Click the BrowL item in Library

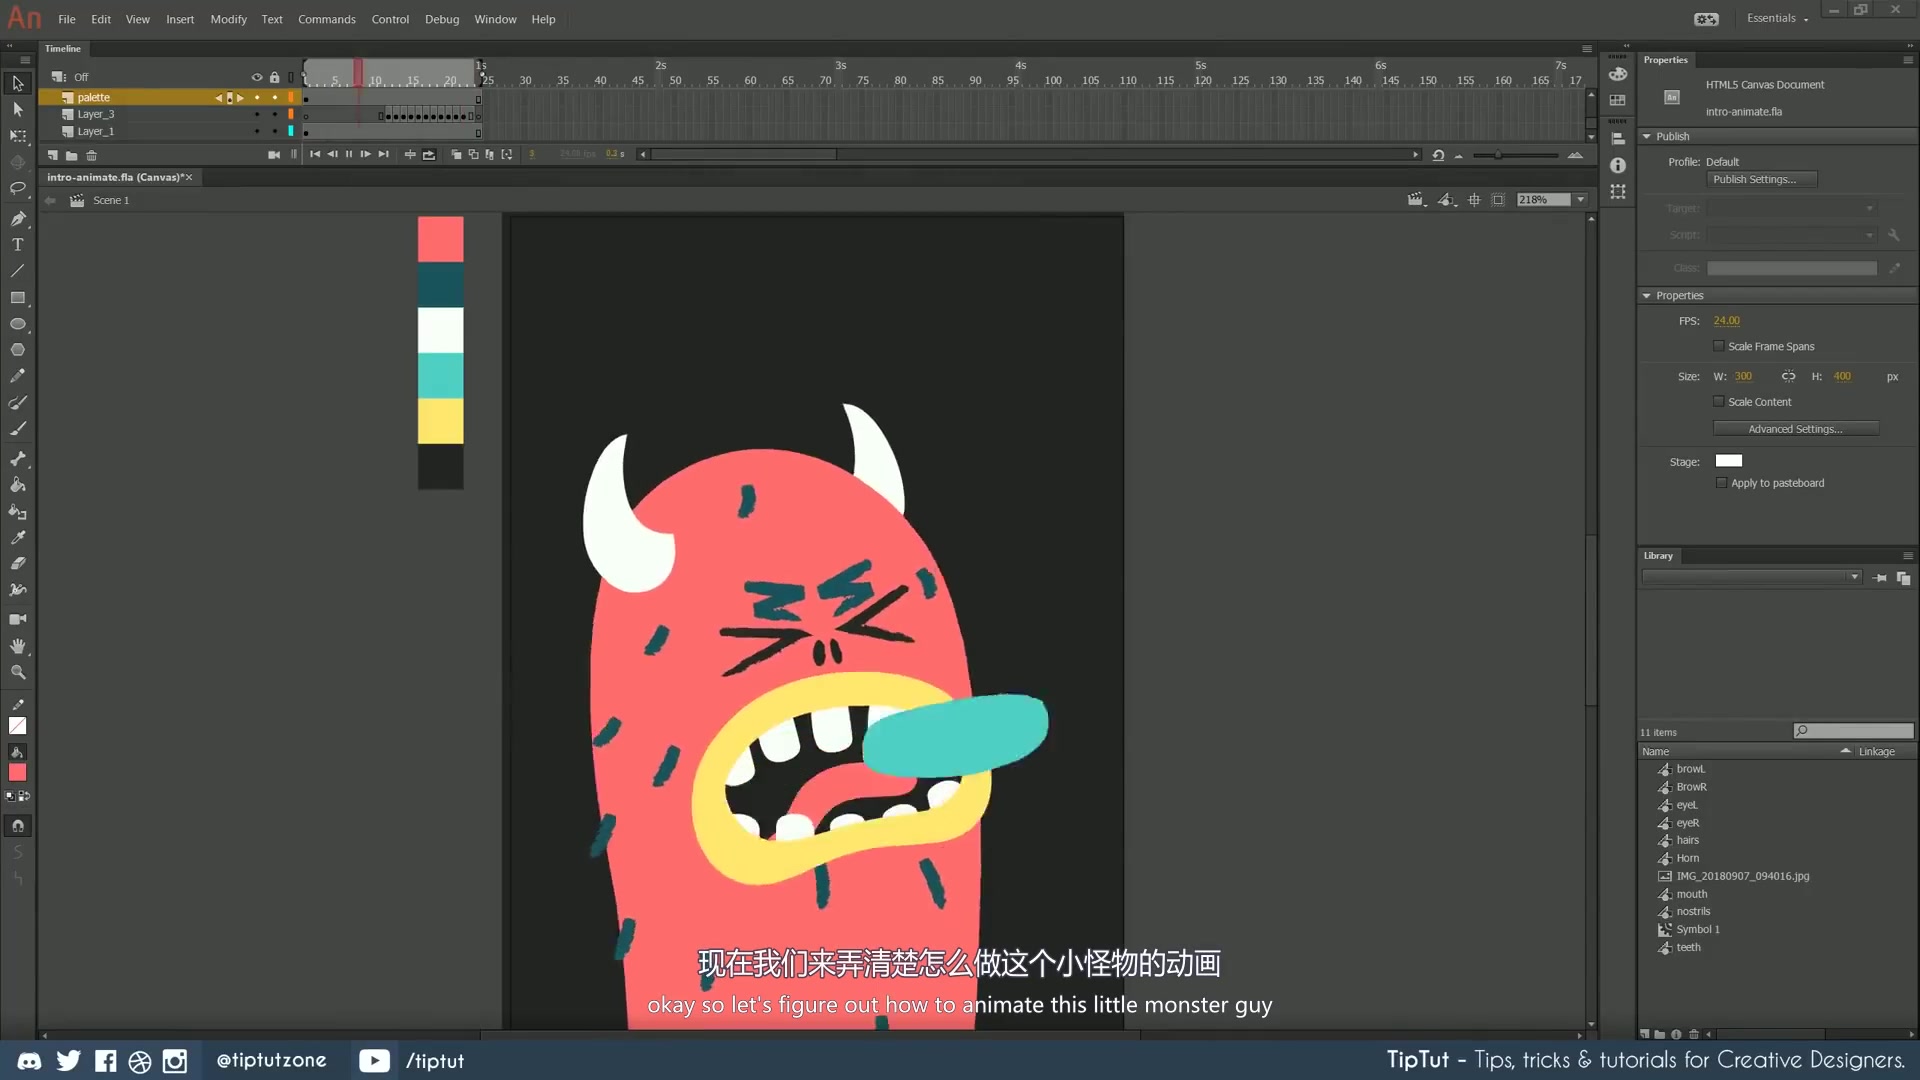click(x=1692, y=769)
